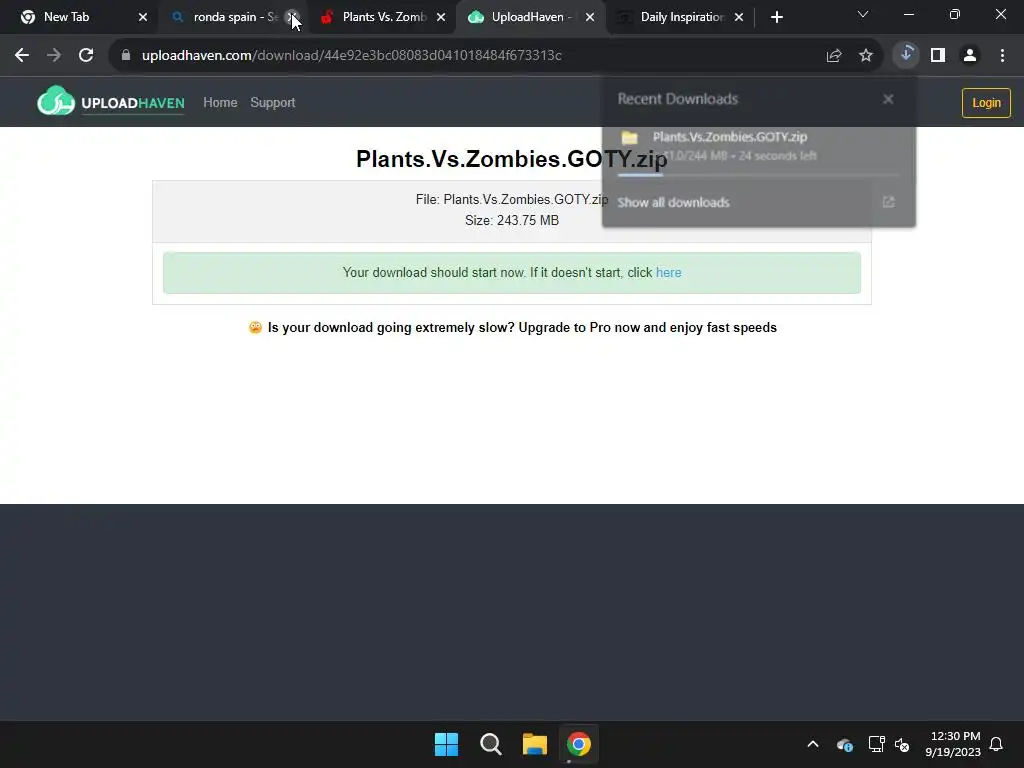Open the Chrome profile icon

(970, 56)
